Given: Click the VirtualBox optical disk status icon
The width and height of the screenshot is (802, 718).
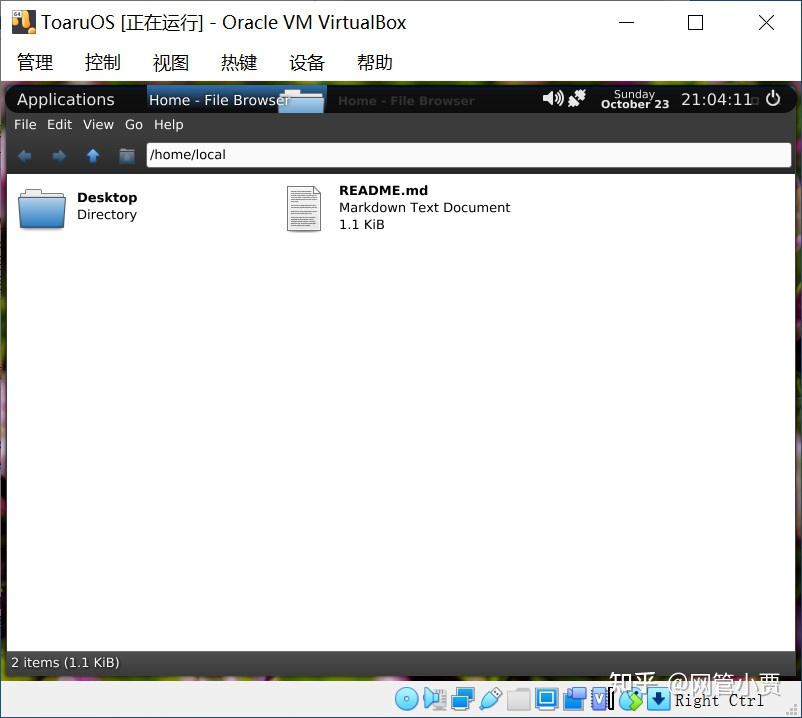Looking at the screenshot, I should 407,699.
